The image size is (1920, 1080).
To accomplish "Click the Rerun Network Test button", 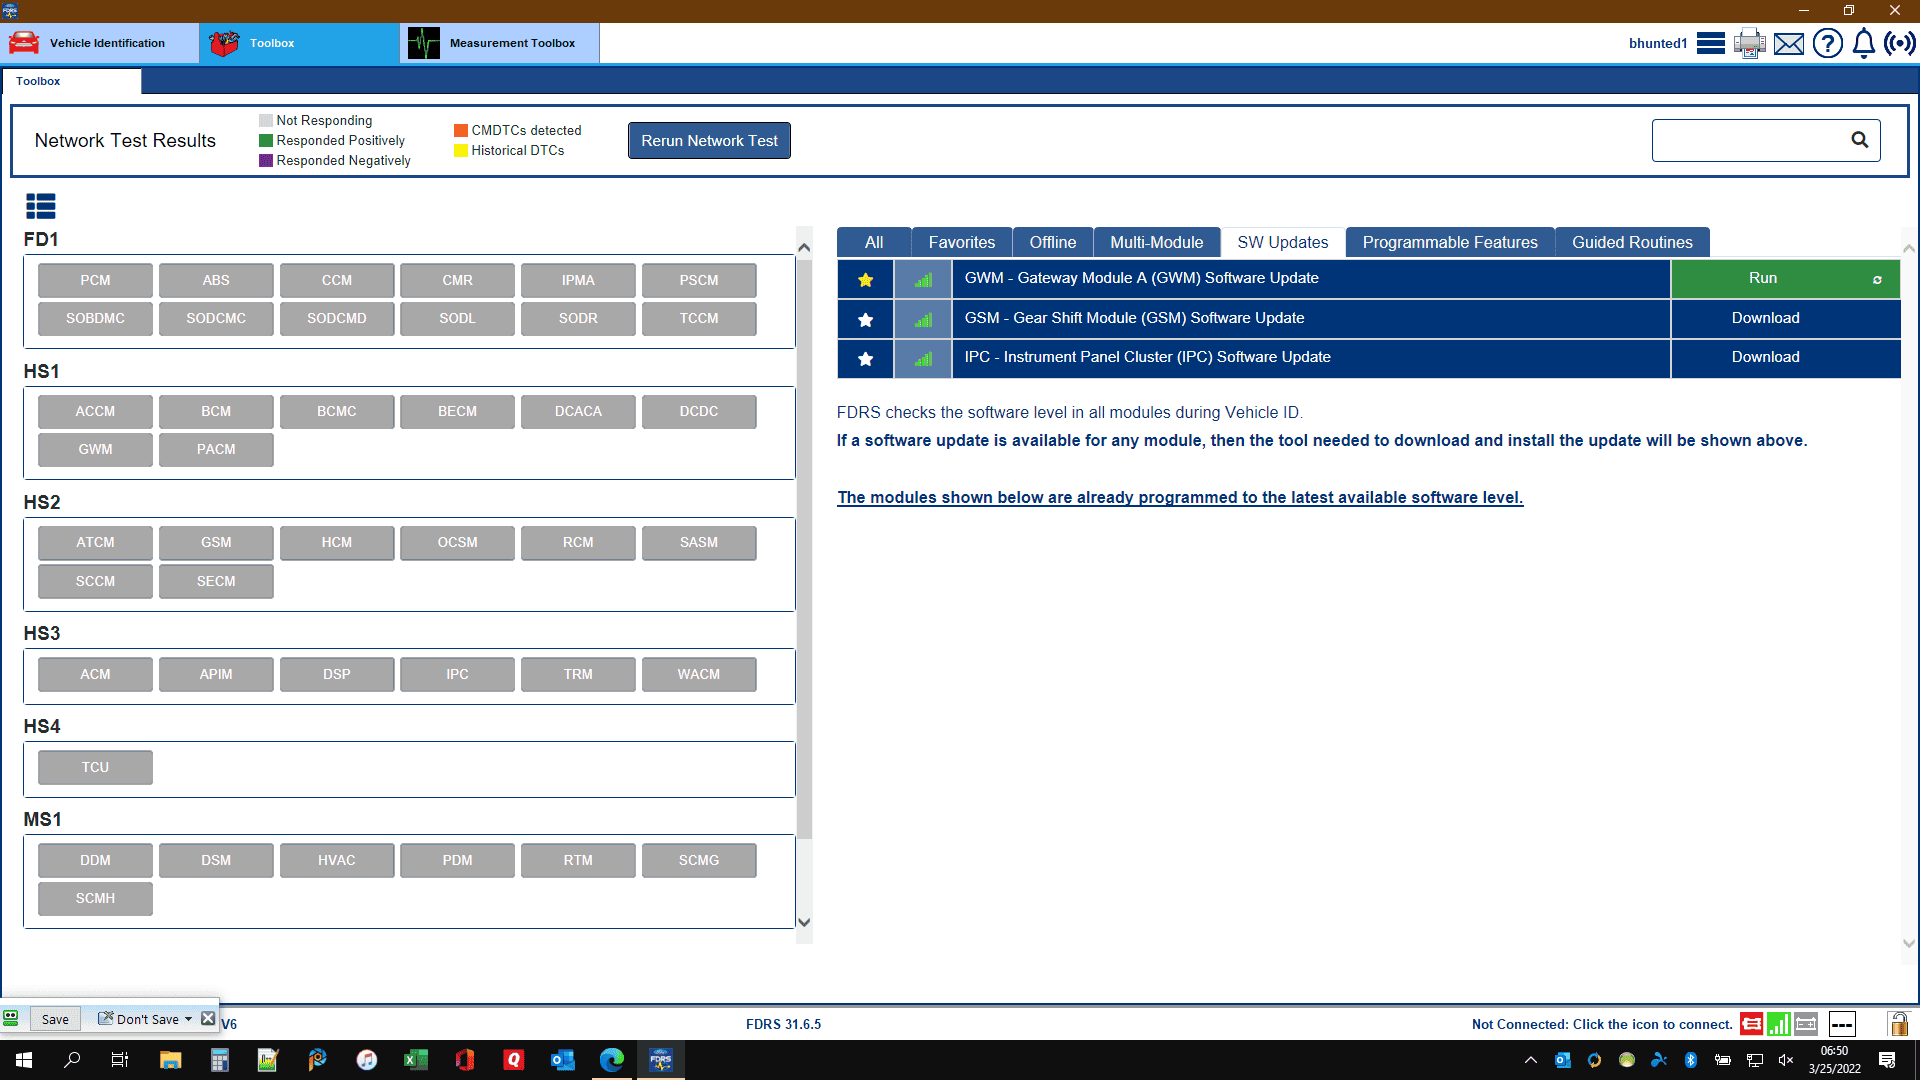I will [709, 141].
